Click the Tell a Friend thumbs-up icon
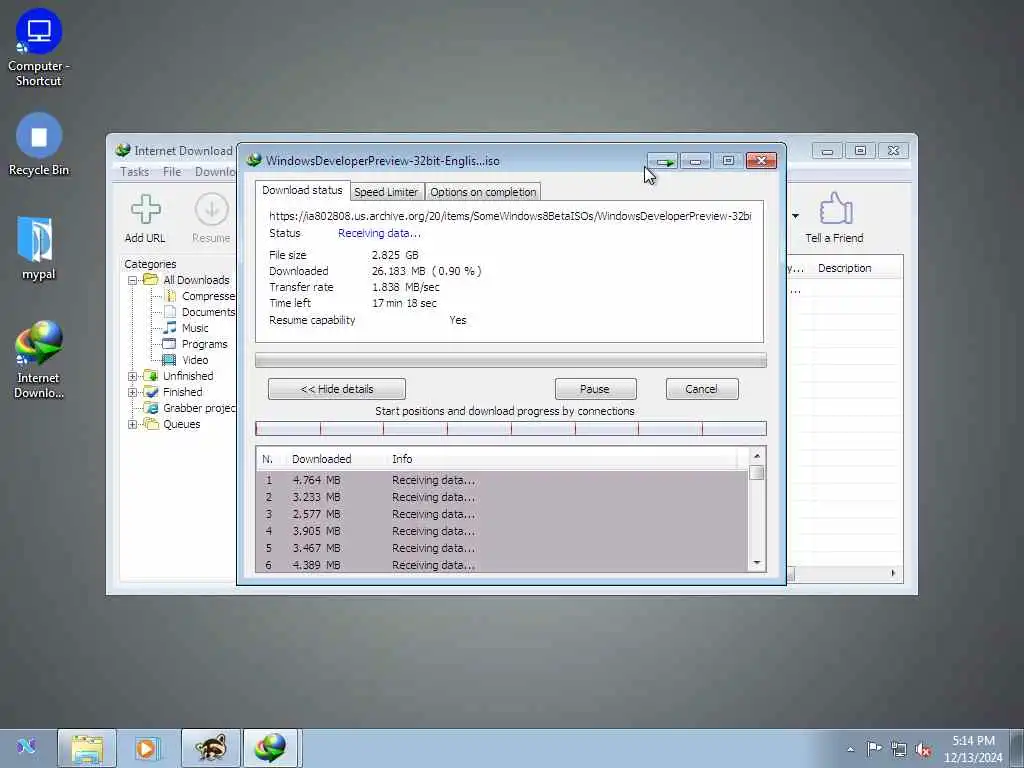Image resolution: width=1024 pixels, height=768 pixels. pos(835,208)
